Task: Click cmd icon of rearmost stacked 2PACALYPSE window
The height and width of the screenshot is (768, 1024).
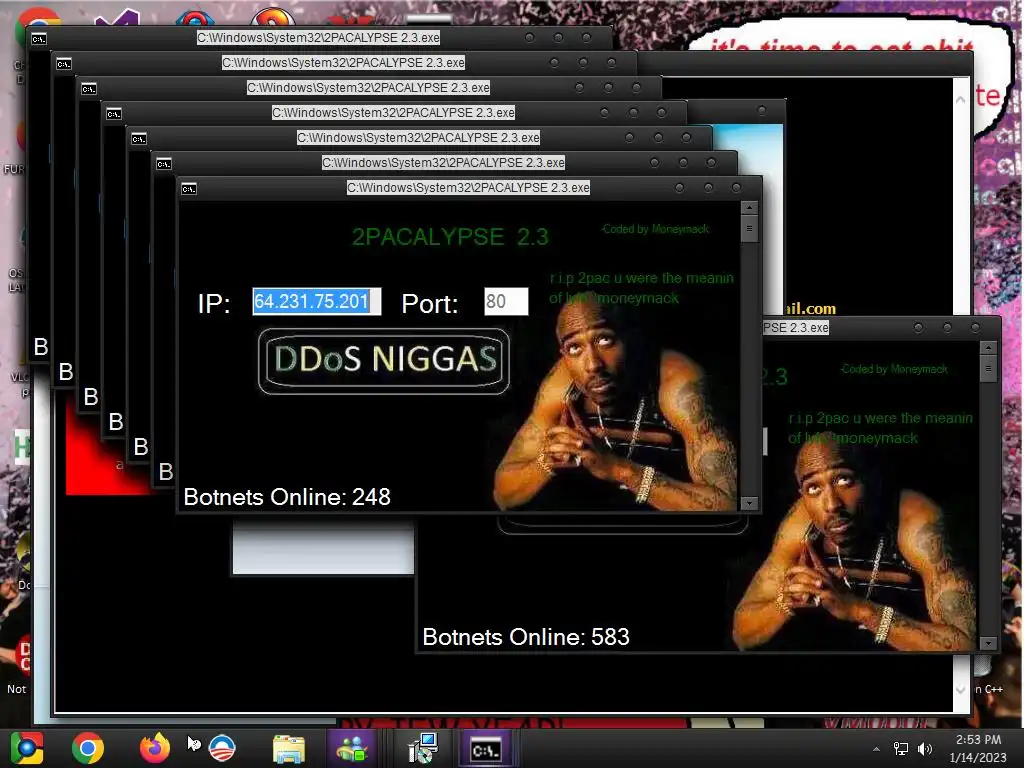Action: [x=39, y=39]
